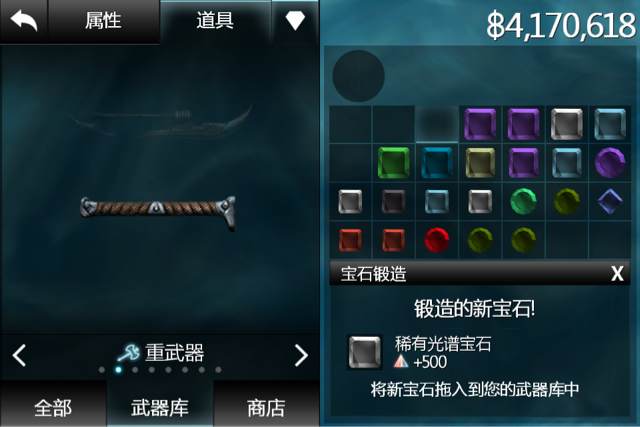Select the heavy weapon hammer handle
Screen dimensions: 640x427
(158, 209)
